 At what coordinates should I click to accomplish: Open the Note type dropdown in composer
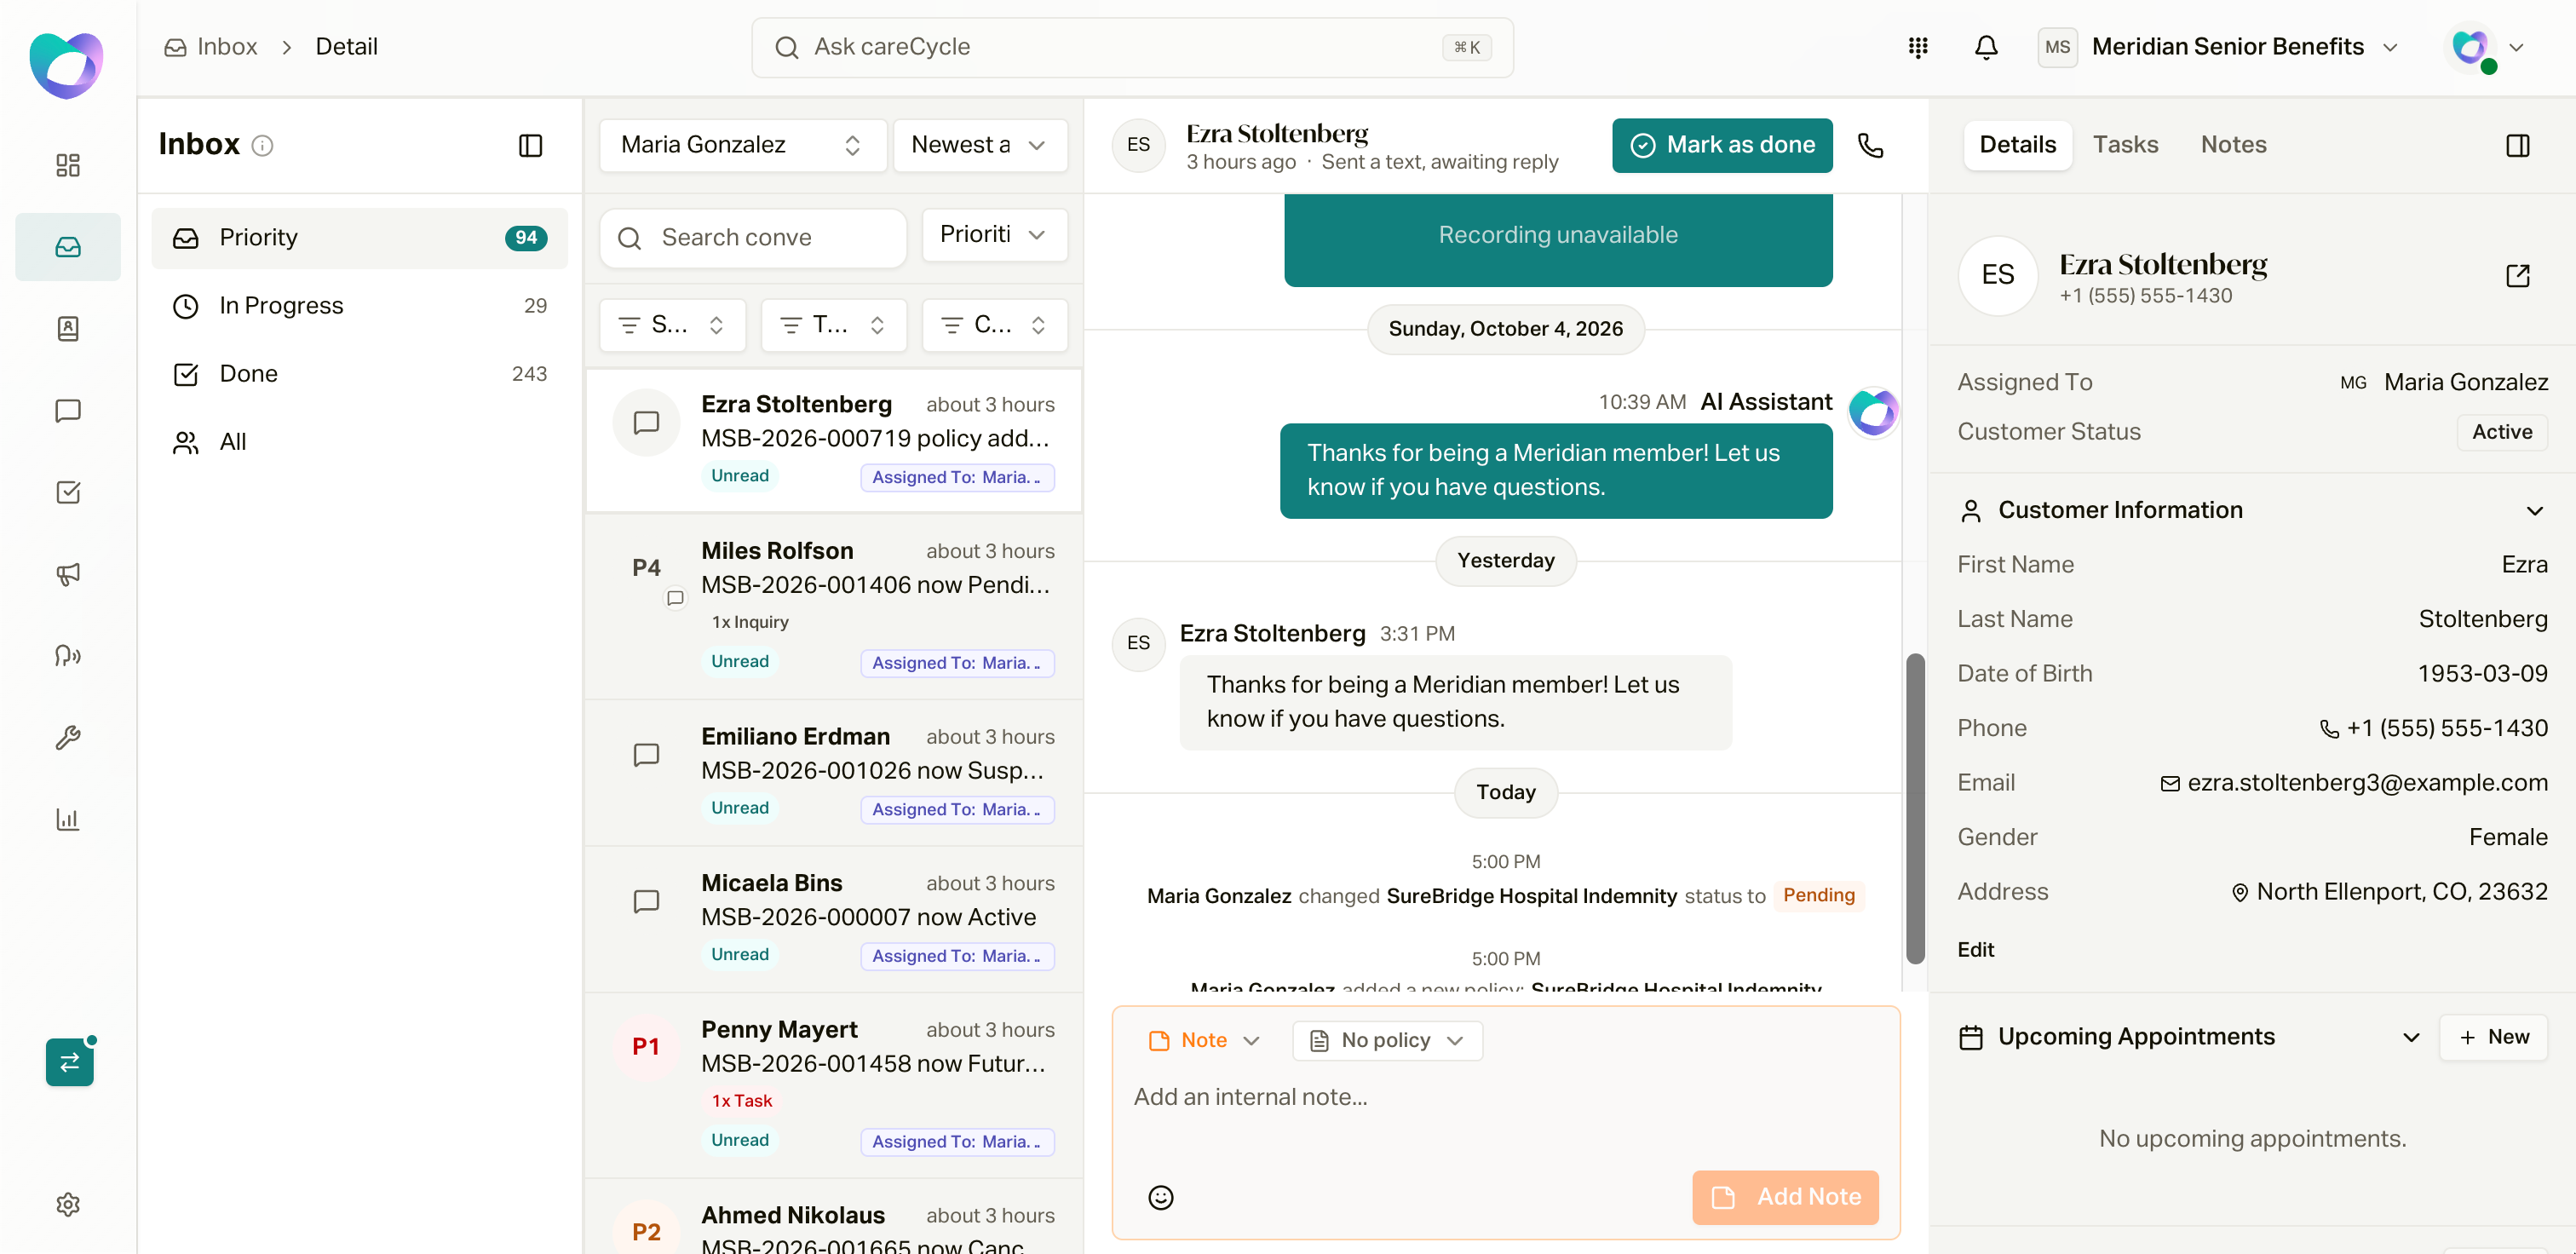tap(1204, 1040)
